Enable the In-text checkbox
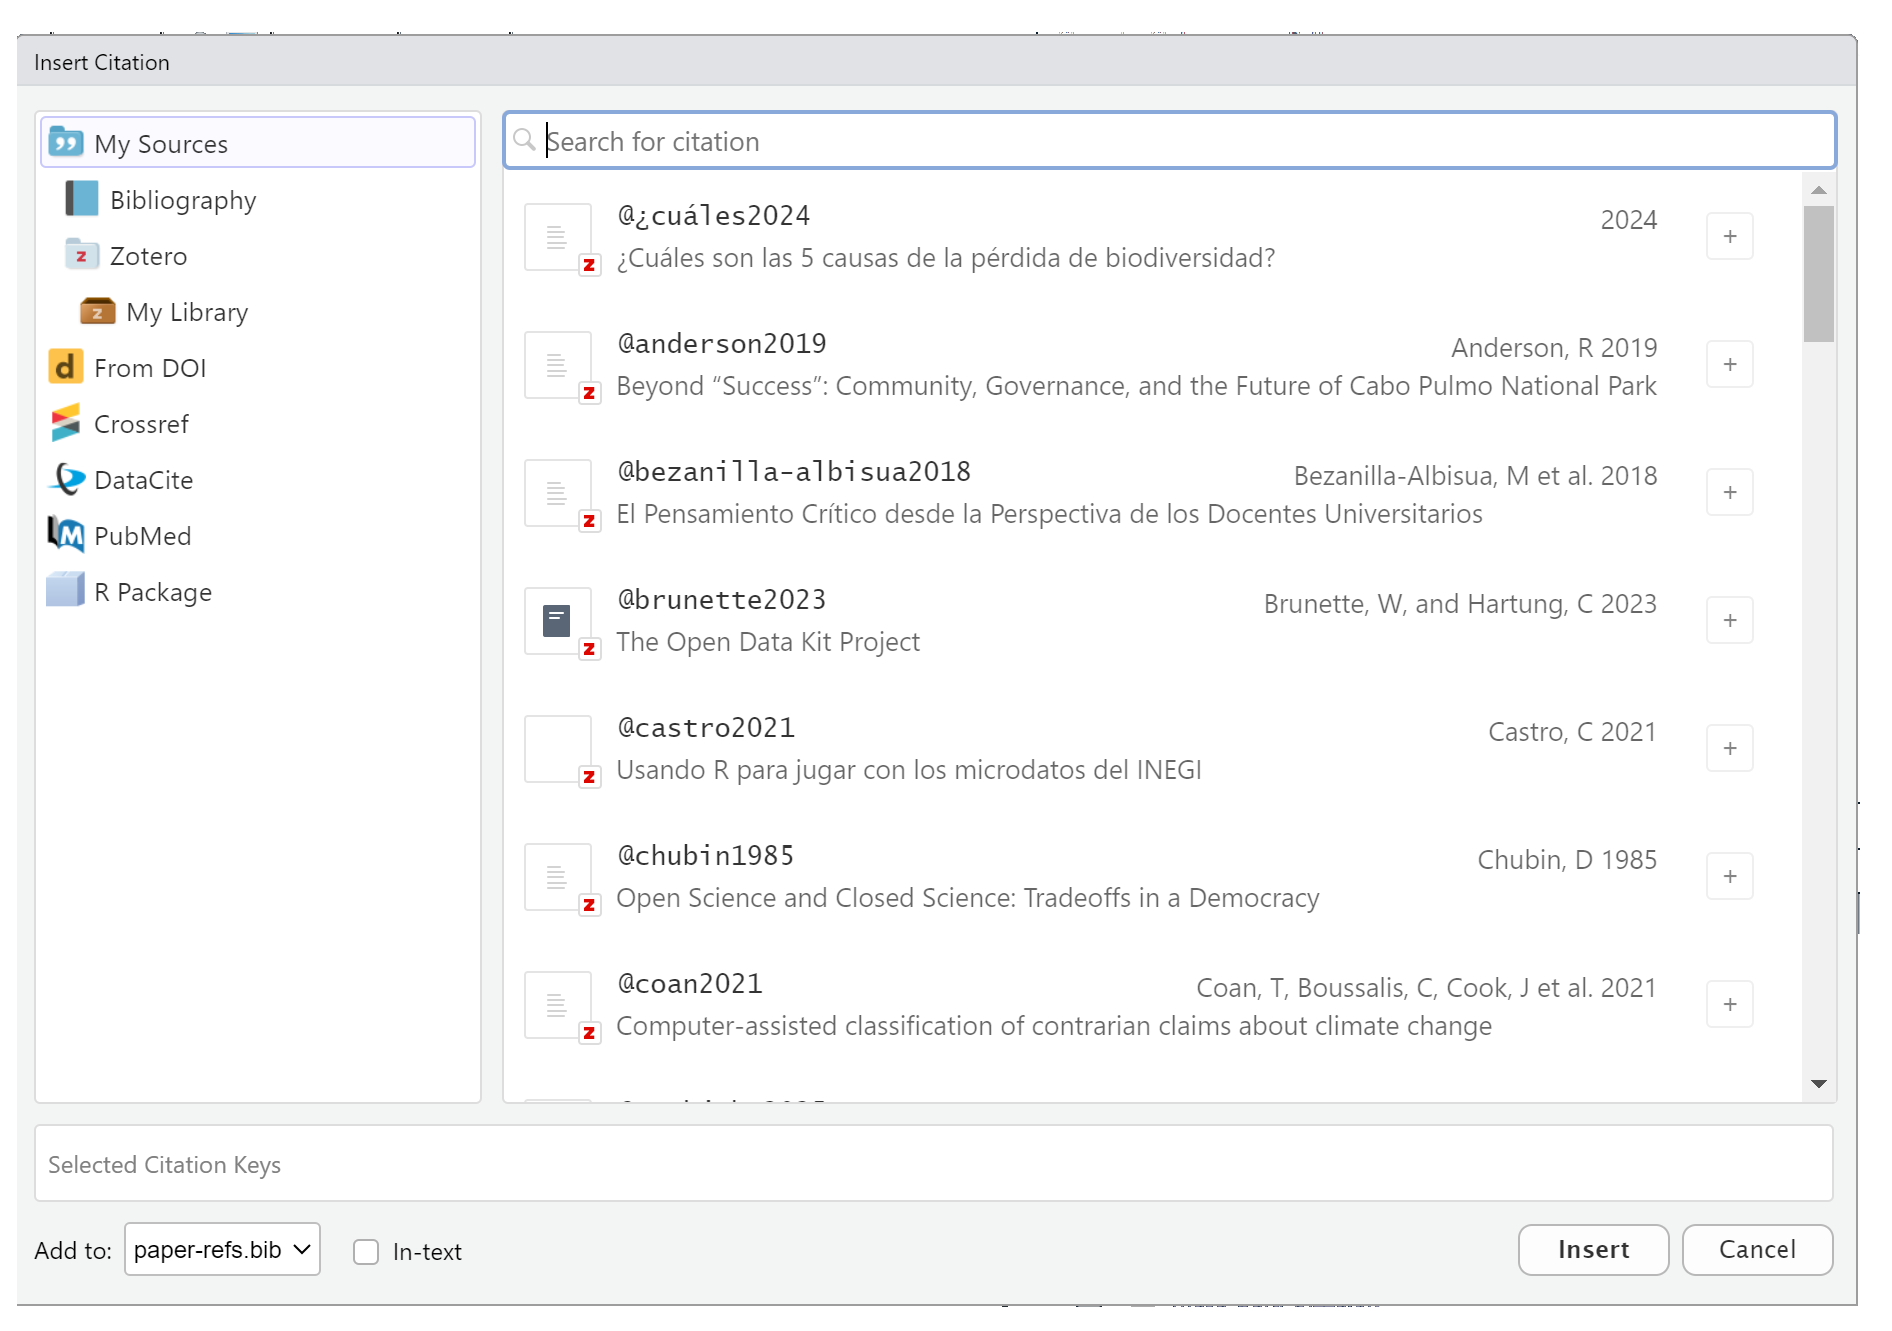 (366, 1252)
